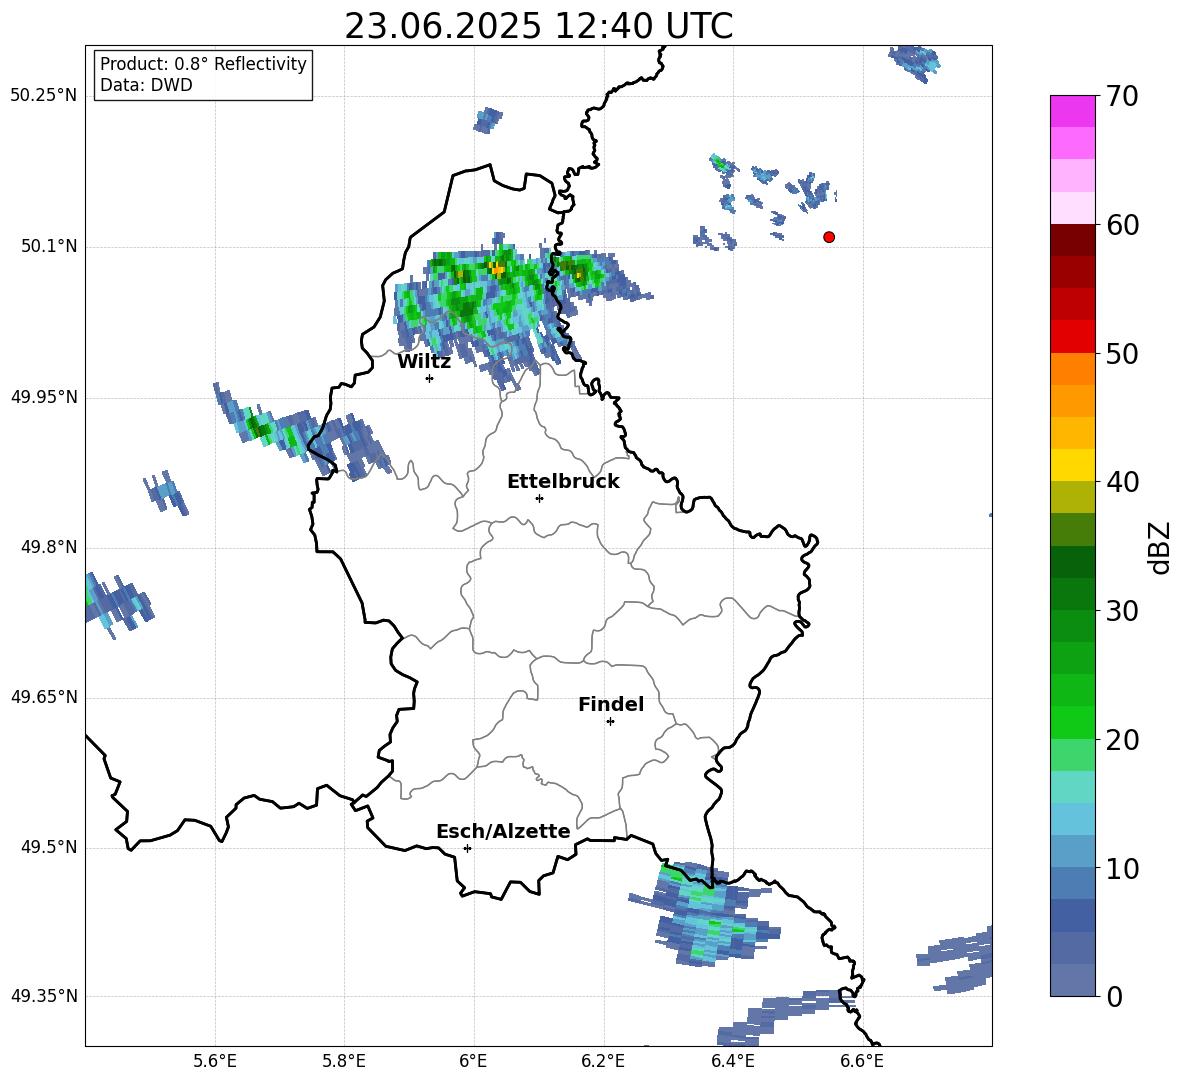Click the yellow colorbar segment just above 40

[x=1073, y=466]
